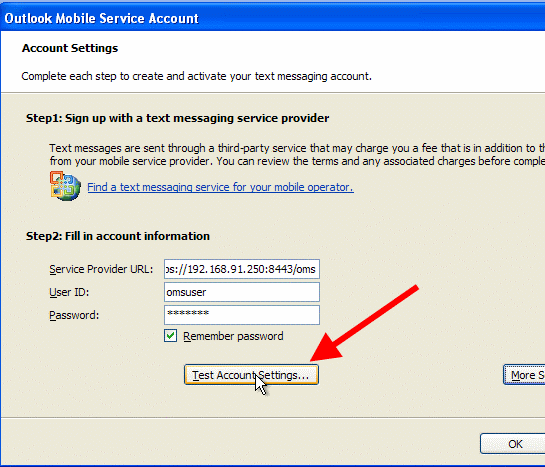Image resolution: width=545 pixels, height=467 pixels.
Task: Focus the User ID field
Action: pos(242,292)
